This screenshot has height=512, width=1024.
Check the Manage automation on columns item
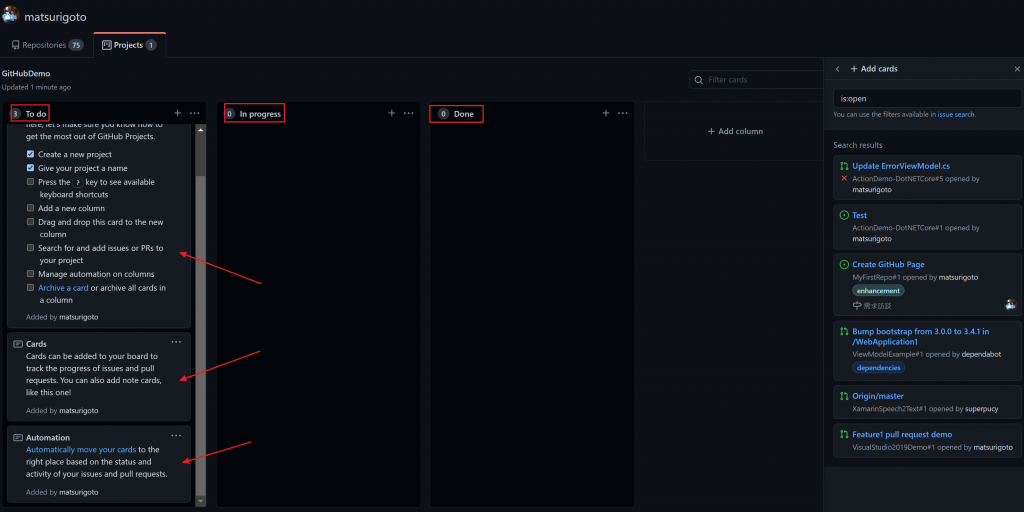point(31,274)
